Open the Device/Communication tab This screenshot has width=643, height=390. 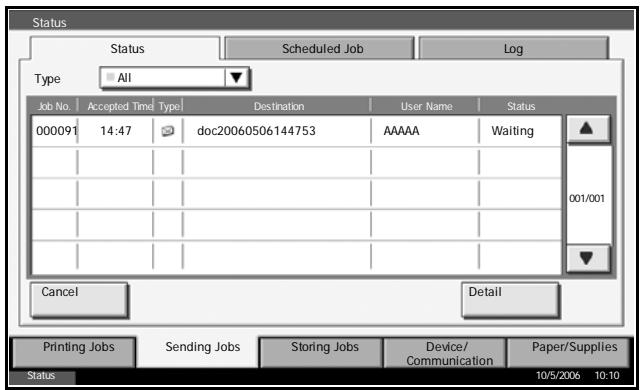pos(445,353)
